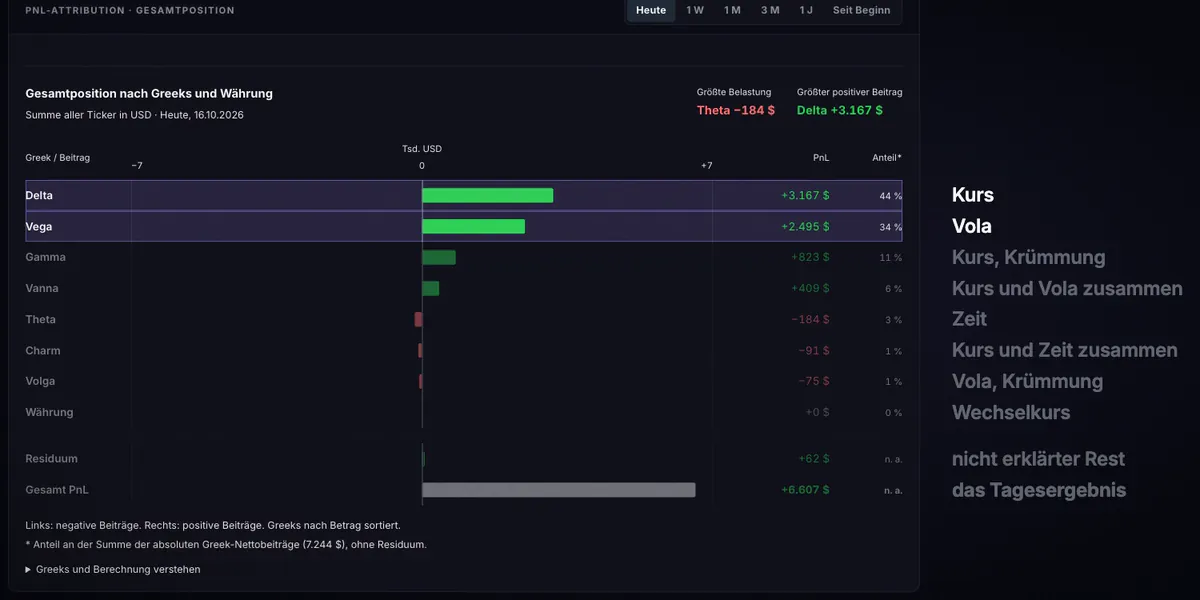Click the grey Gesamt PnL bar
1200x600 pixels.
pos(559,490)
